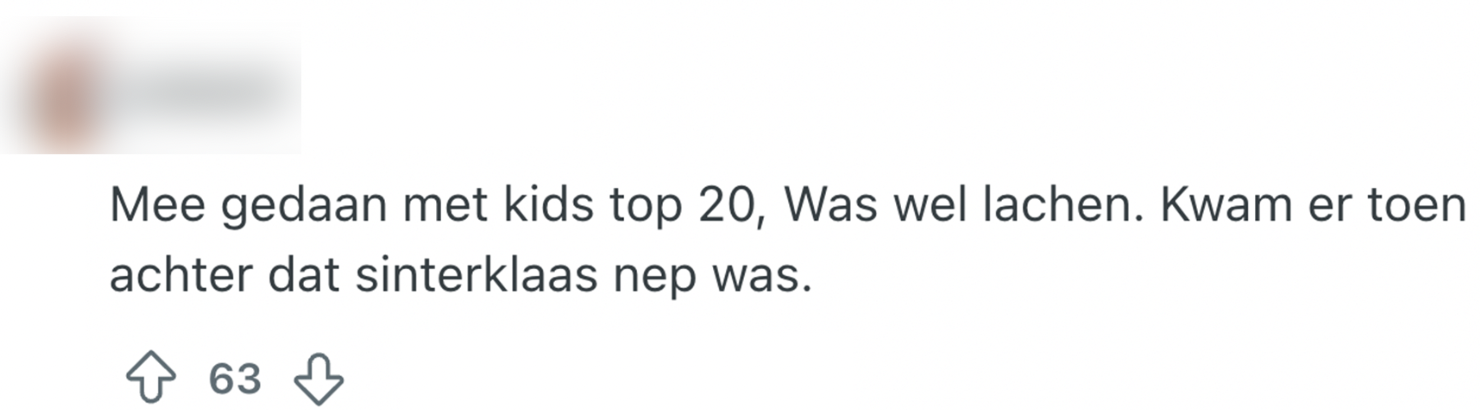Viewport: 1480px width, 410px height.
Task: Click the word "toen" ending the first line
Action: [1423, 207]
